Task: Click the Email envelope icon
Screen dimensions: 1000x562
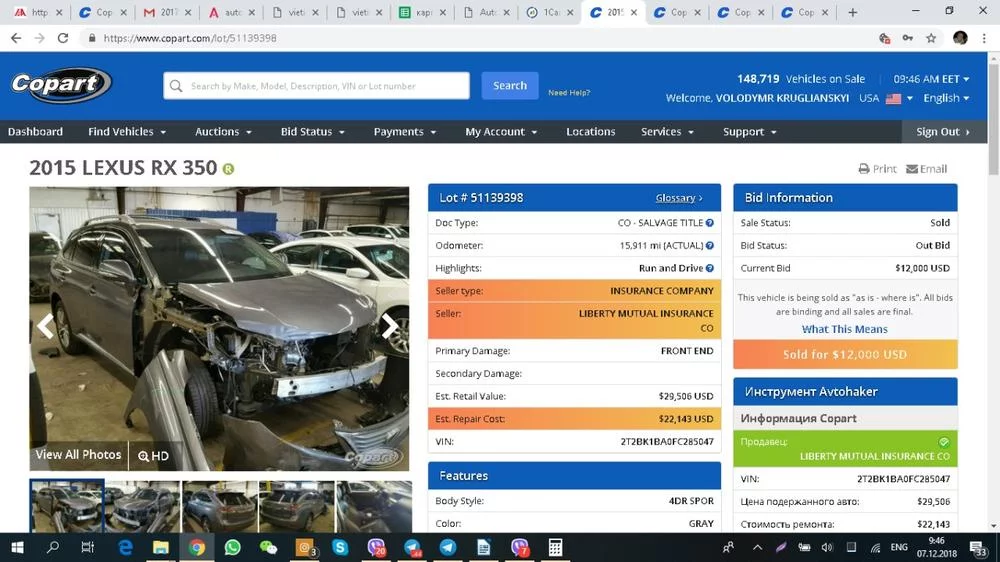Action: [912, 169]
